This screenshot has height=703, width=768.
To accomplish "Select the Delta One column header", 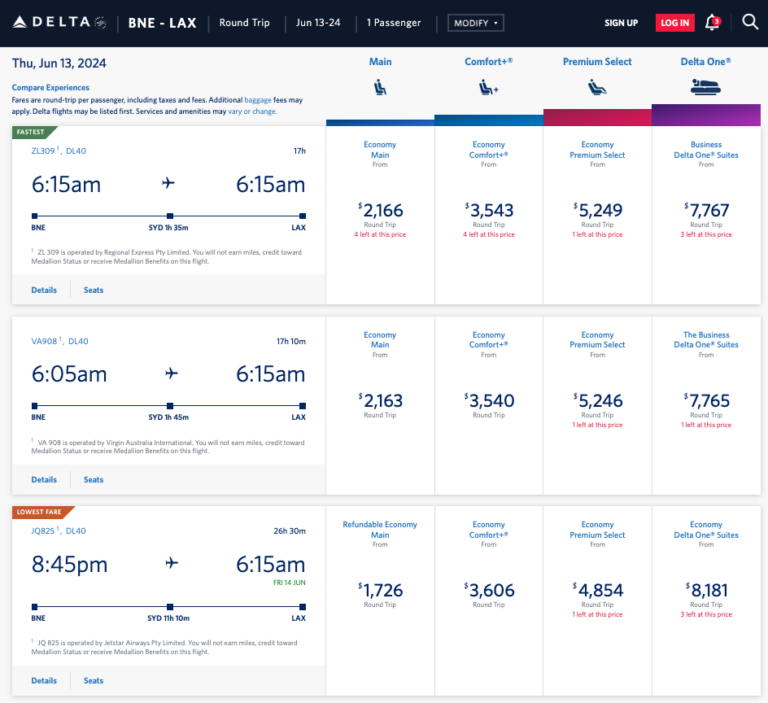I will 706,62.
